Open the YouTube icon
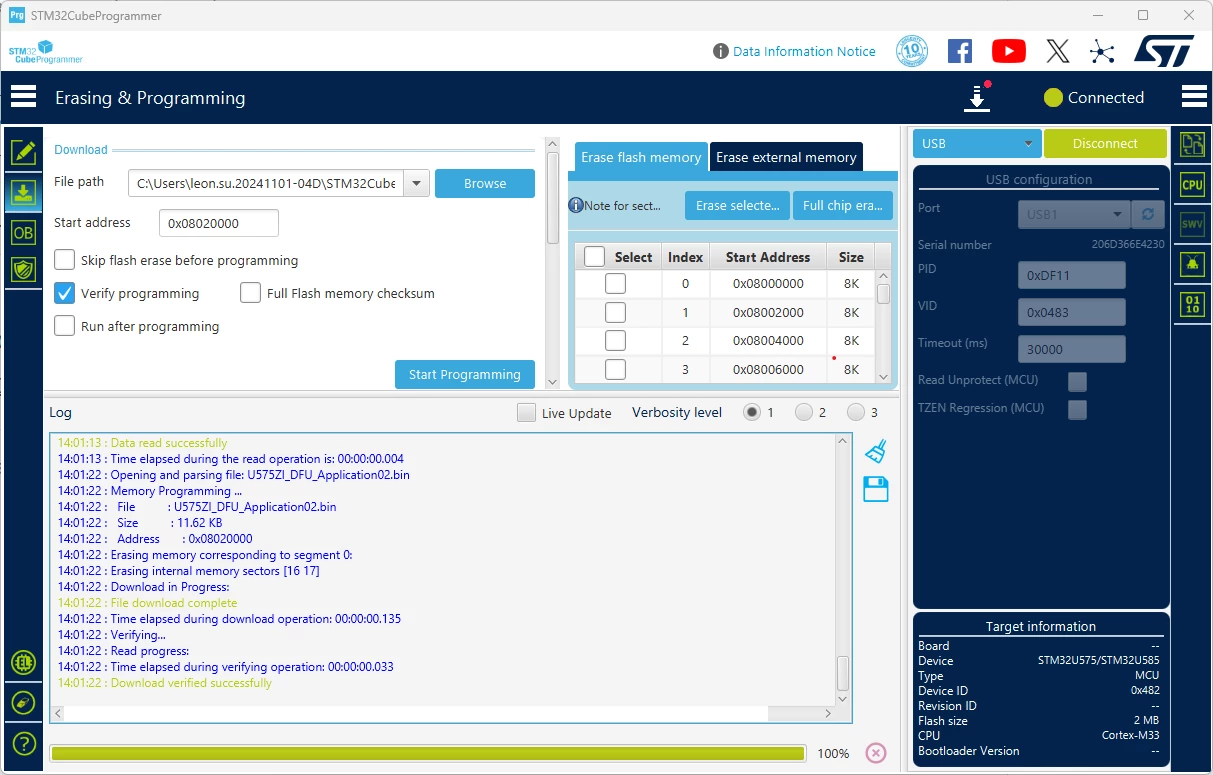1213x775 pixels. [x=1008, y=51]
